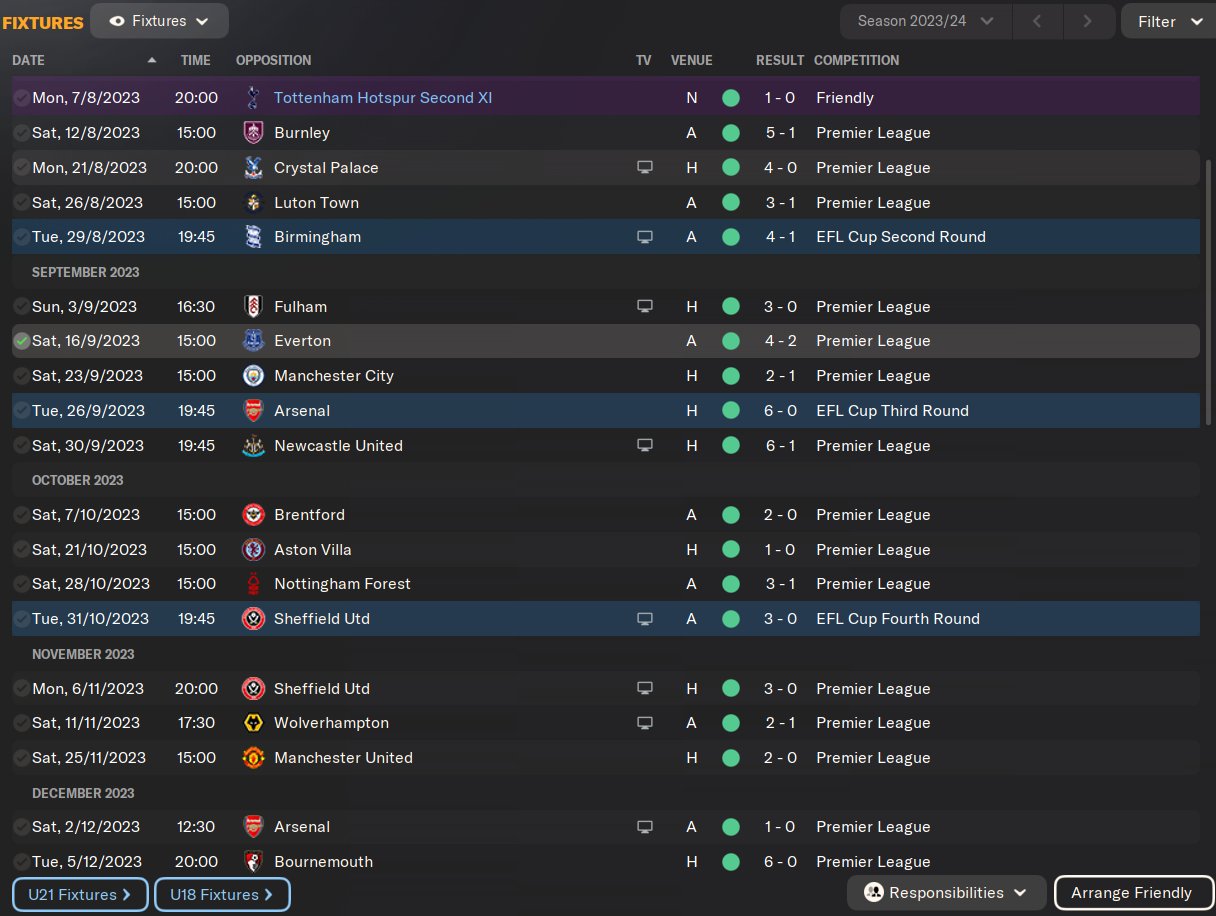The image size is (1216, 916).
Task: Expand the Season 2023/24 selector
Action: [x=926, y=21]
